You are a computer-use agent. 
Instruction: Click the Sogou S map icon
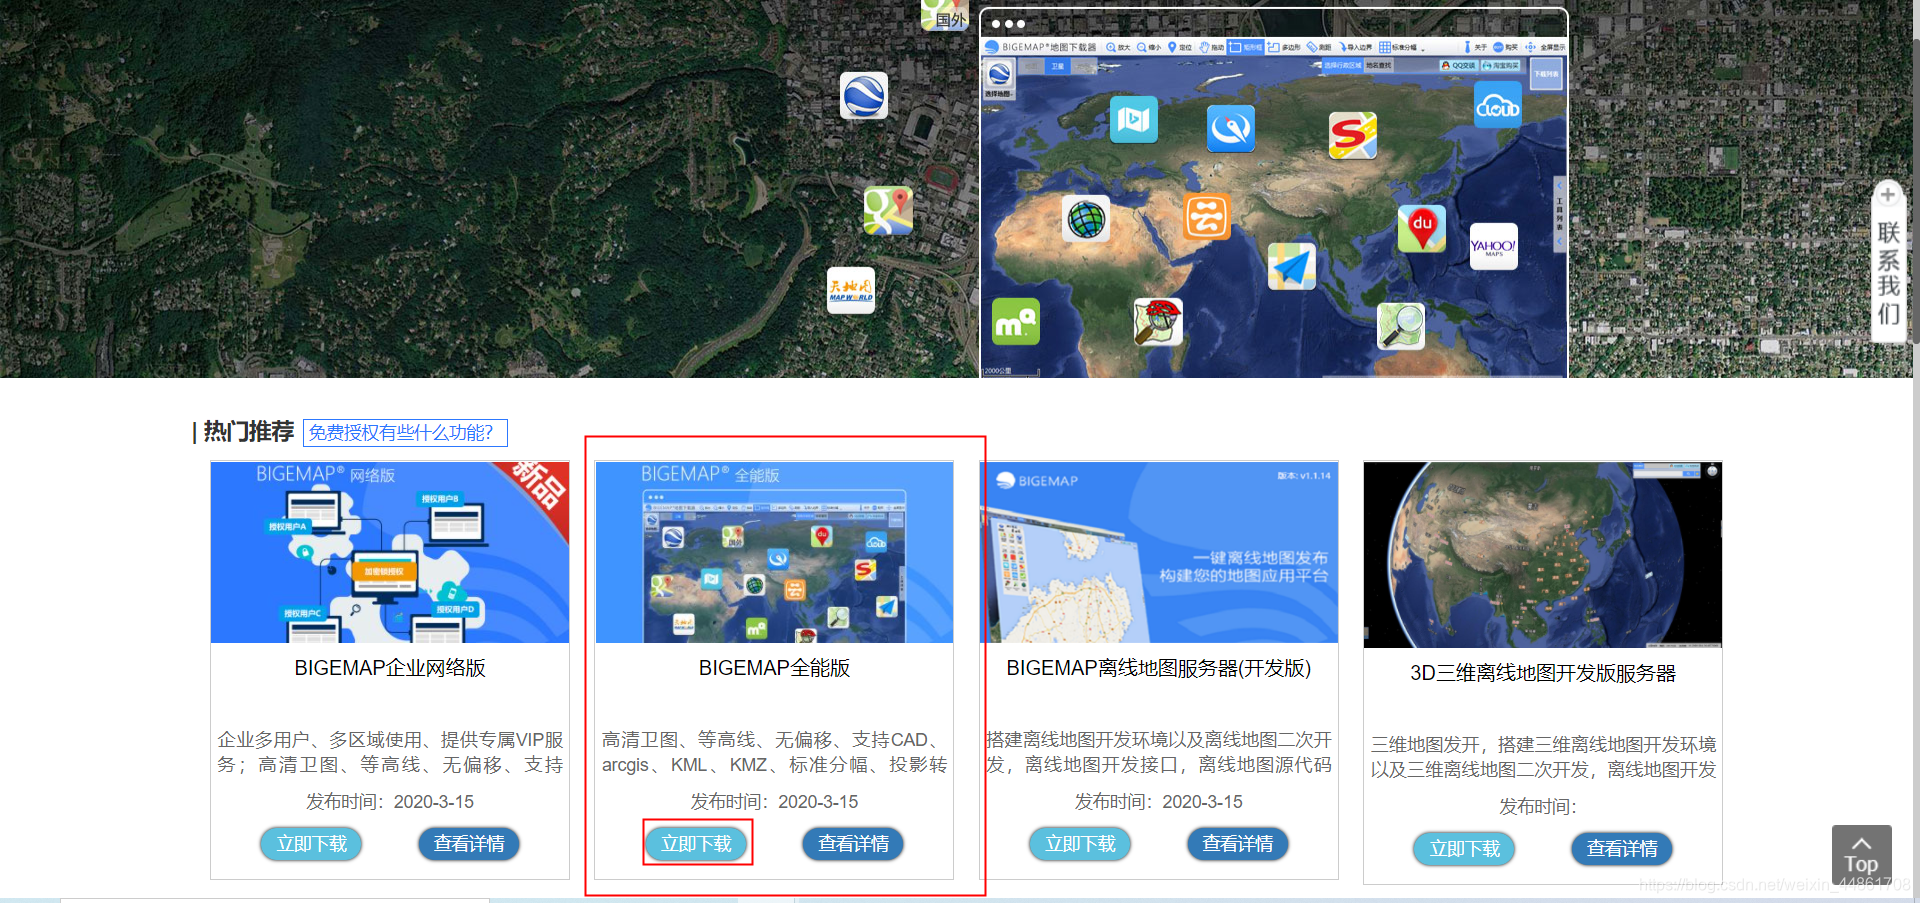pos(1353,136)
